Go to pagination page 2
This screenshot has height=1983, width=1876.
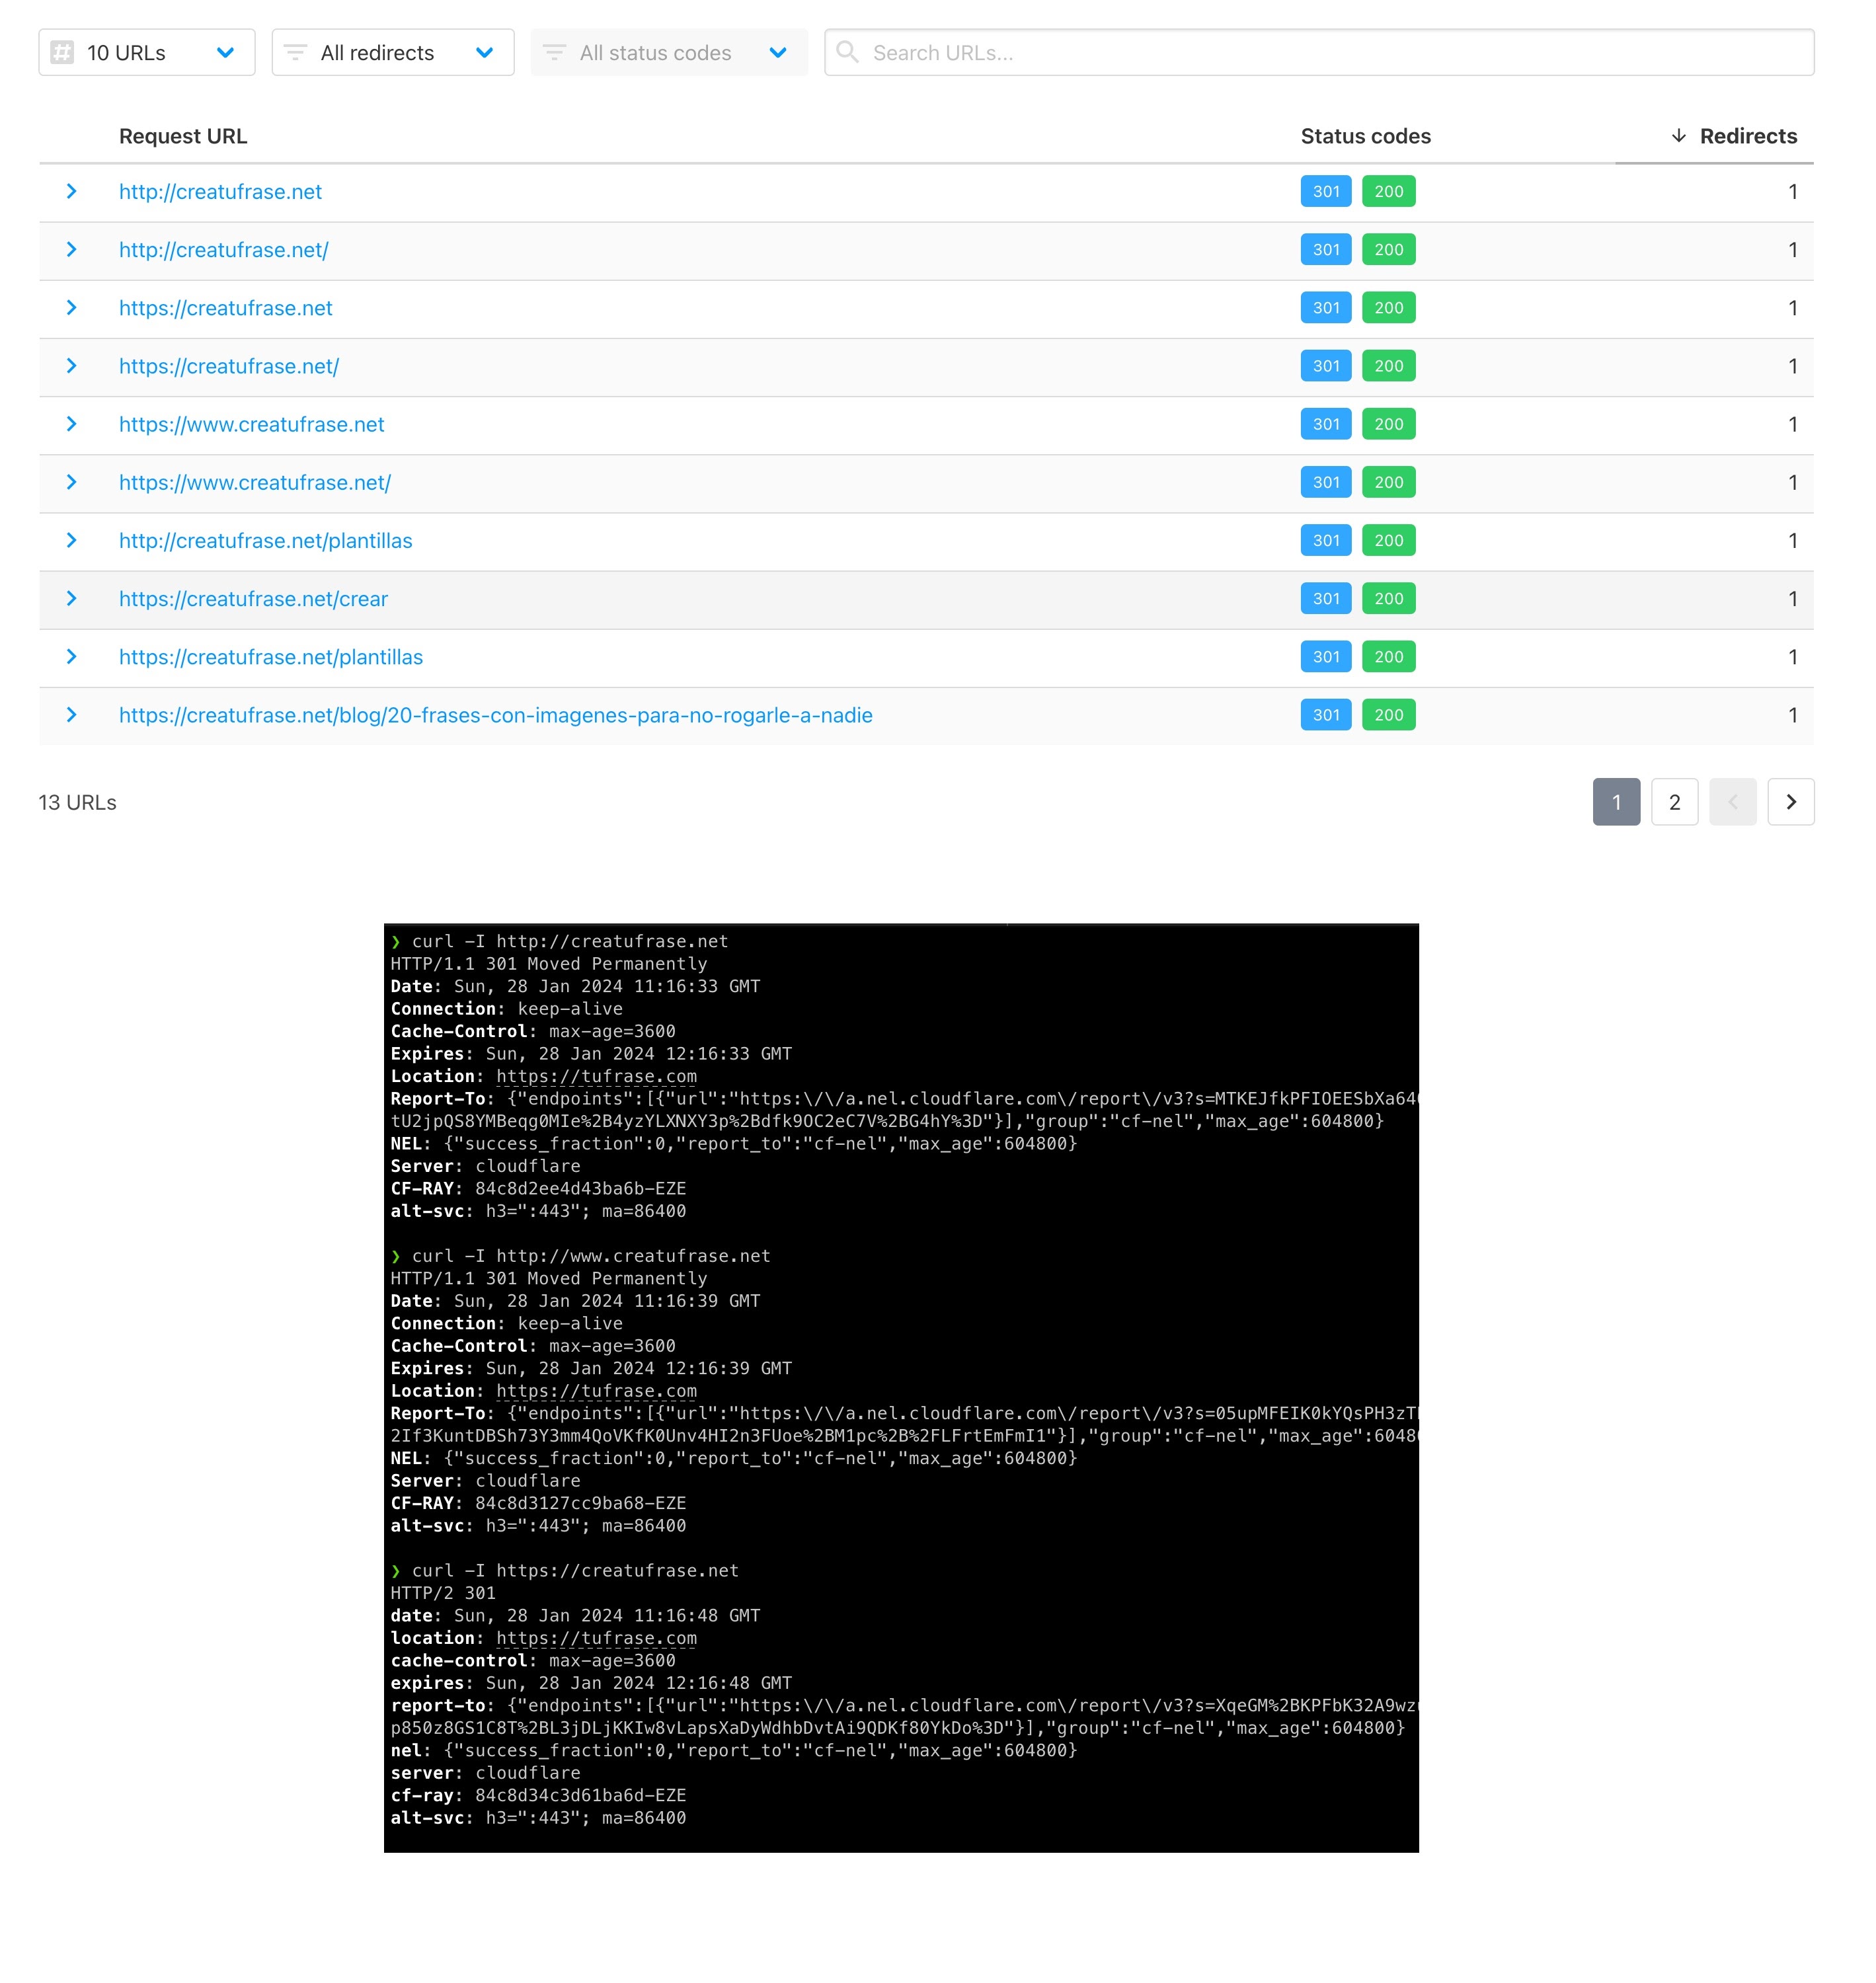1675,802
